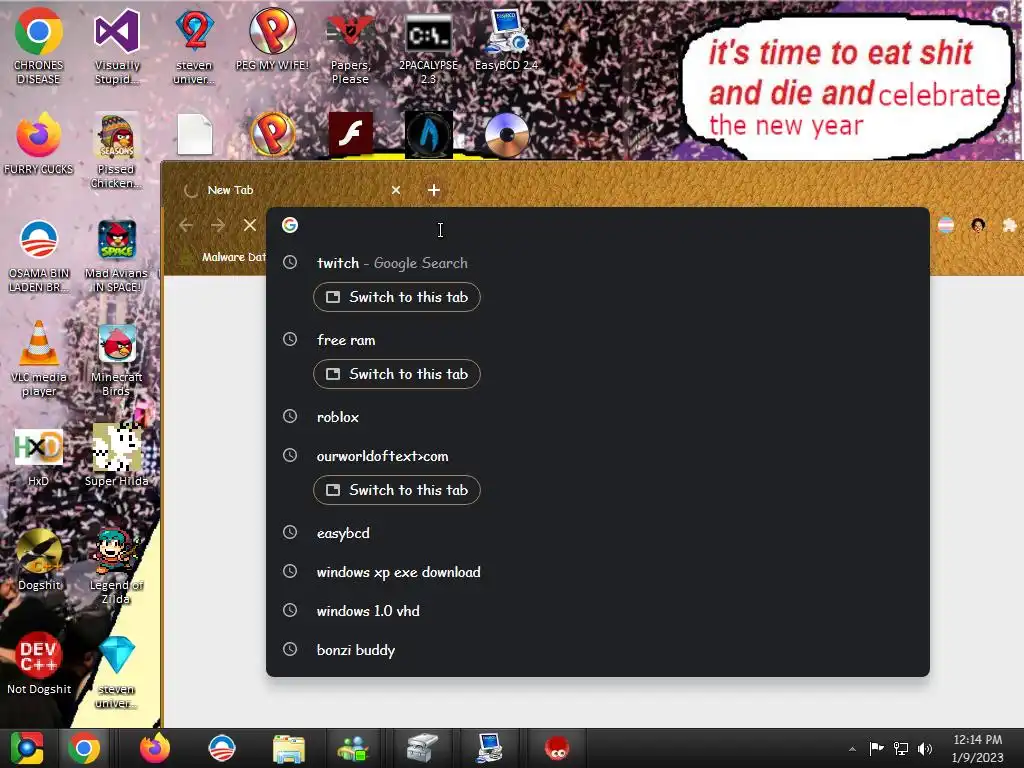Select windows 1.0 vhd suggestion
This screenshot has width=1024, height=768.
click(598, 611)
